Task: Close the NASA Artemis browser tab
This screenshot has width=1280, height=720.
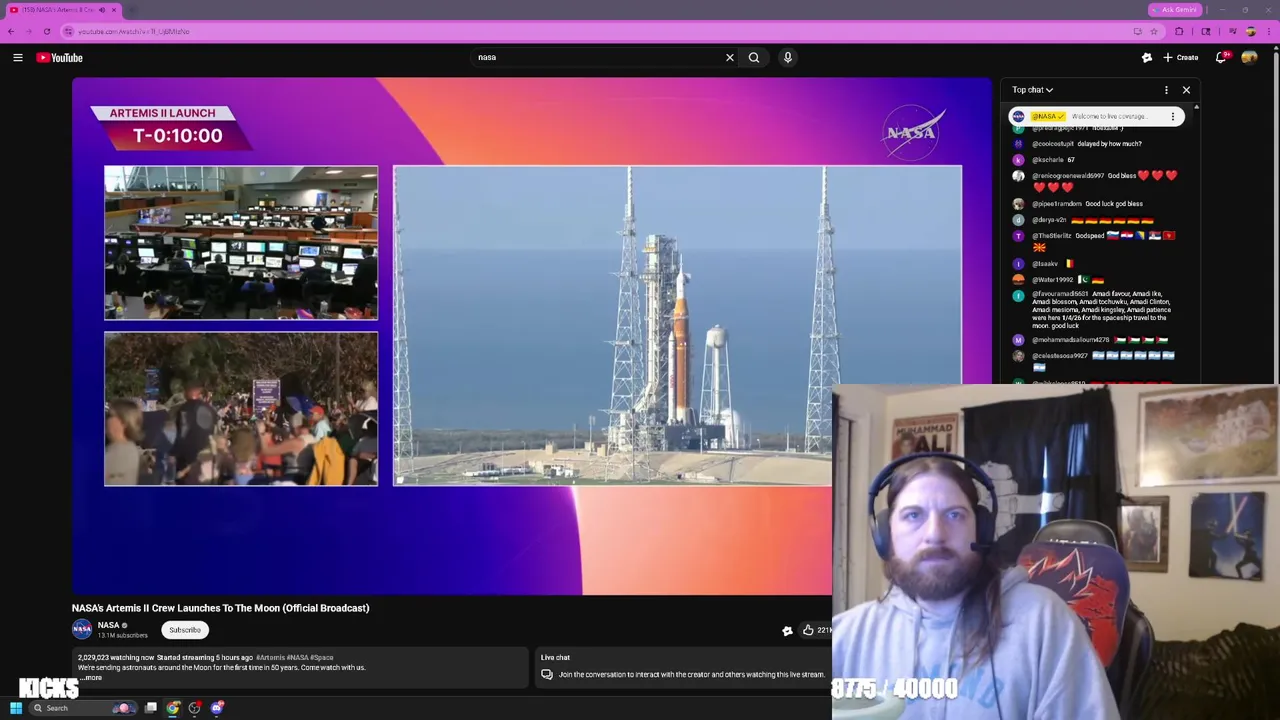Action: [x=114, y=9]
